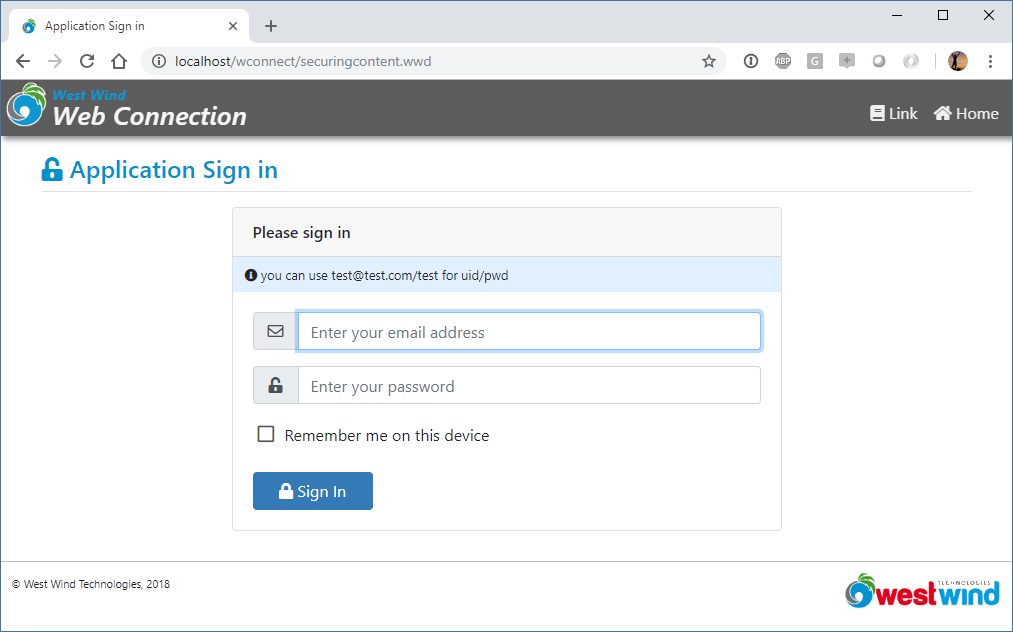Click the site information icon in address bar

tap(159, 61)
